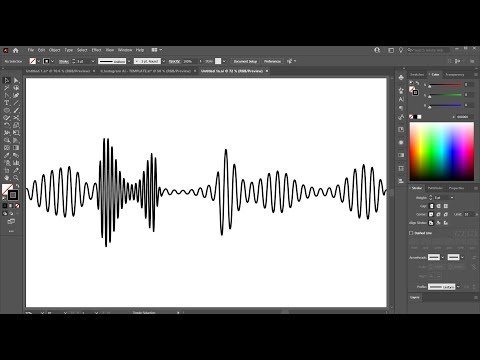Select the Artboard tool
The image size is (480, 360).
point(6,170)
